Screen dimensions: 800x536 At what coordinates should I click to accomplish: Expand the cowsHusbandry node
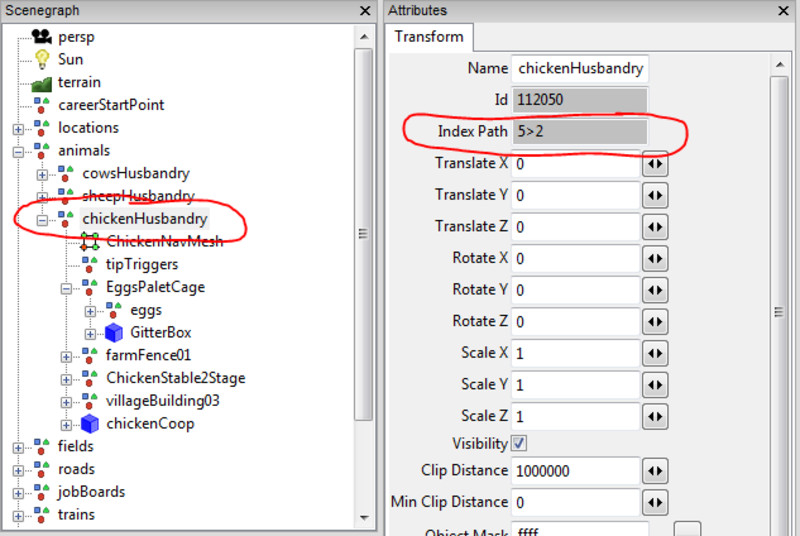42,175
